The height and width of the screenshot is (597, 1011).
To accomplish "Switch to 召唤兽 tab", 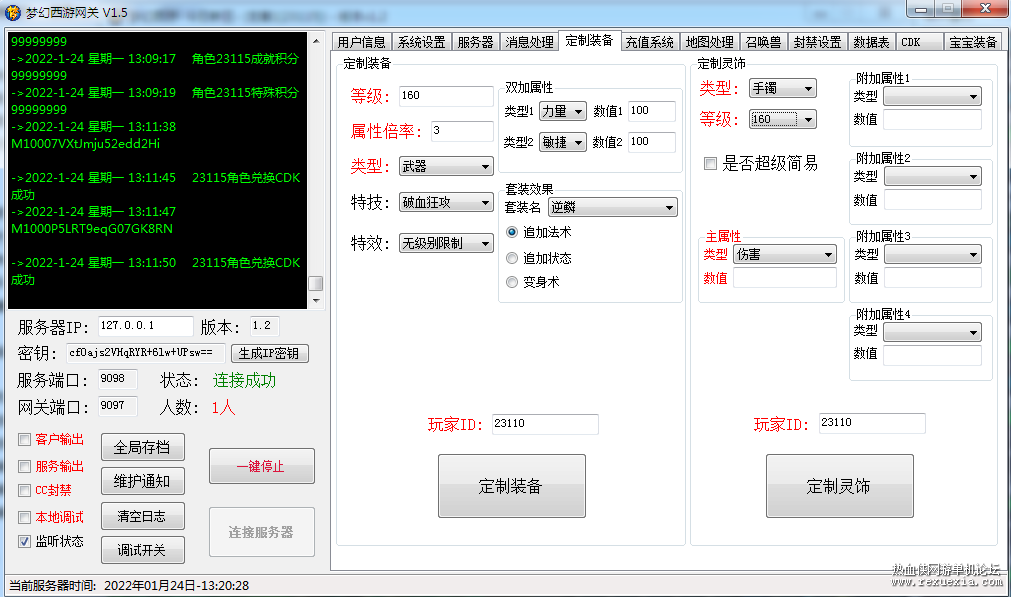I will (x=763, y=42).
